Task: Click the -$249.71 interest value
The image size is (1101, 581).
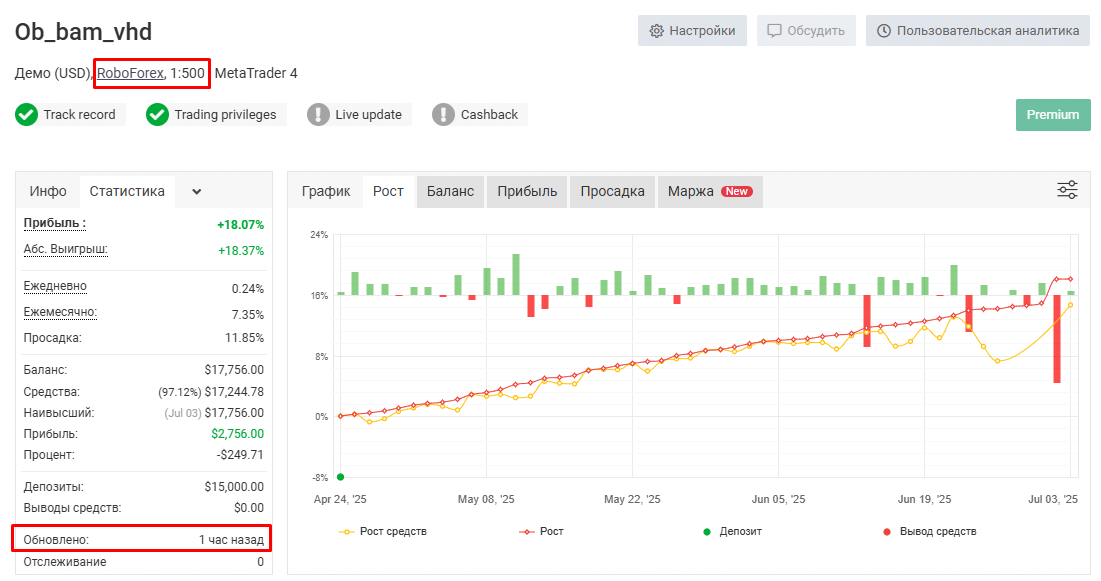Action: (240, 455)
